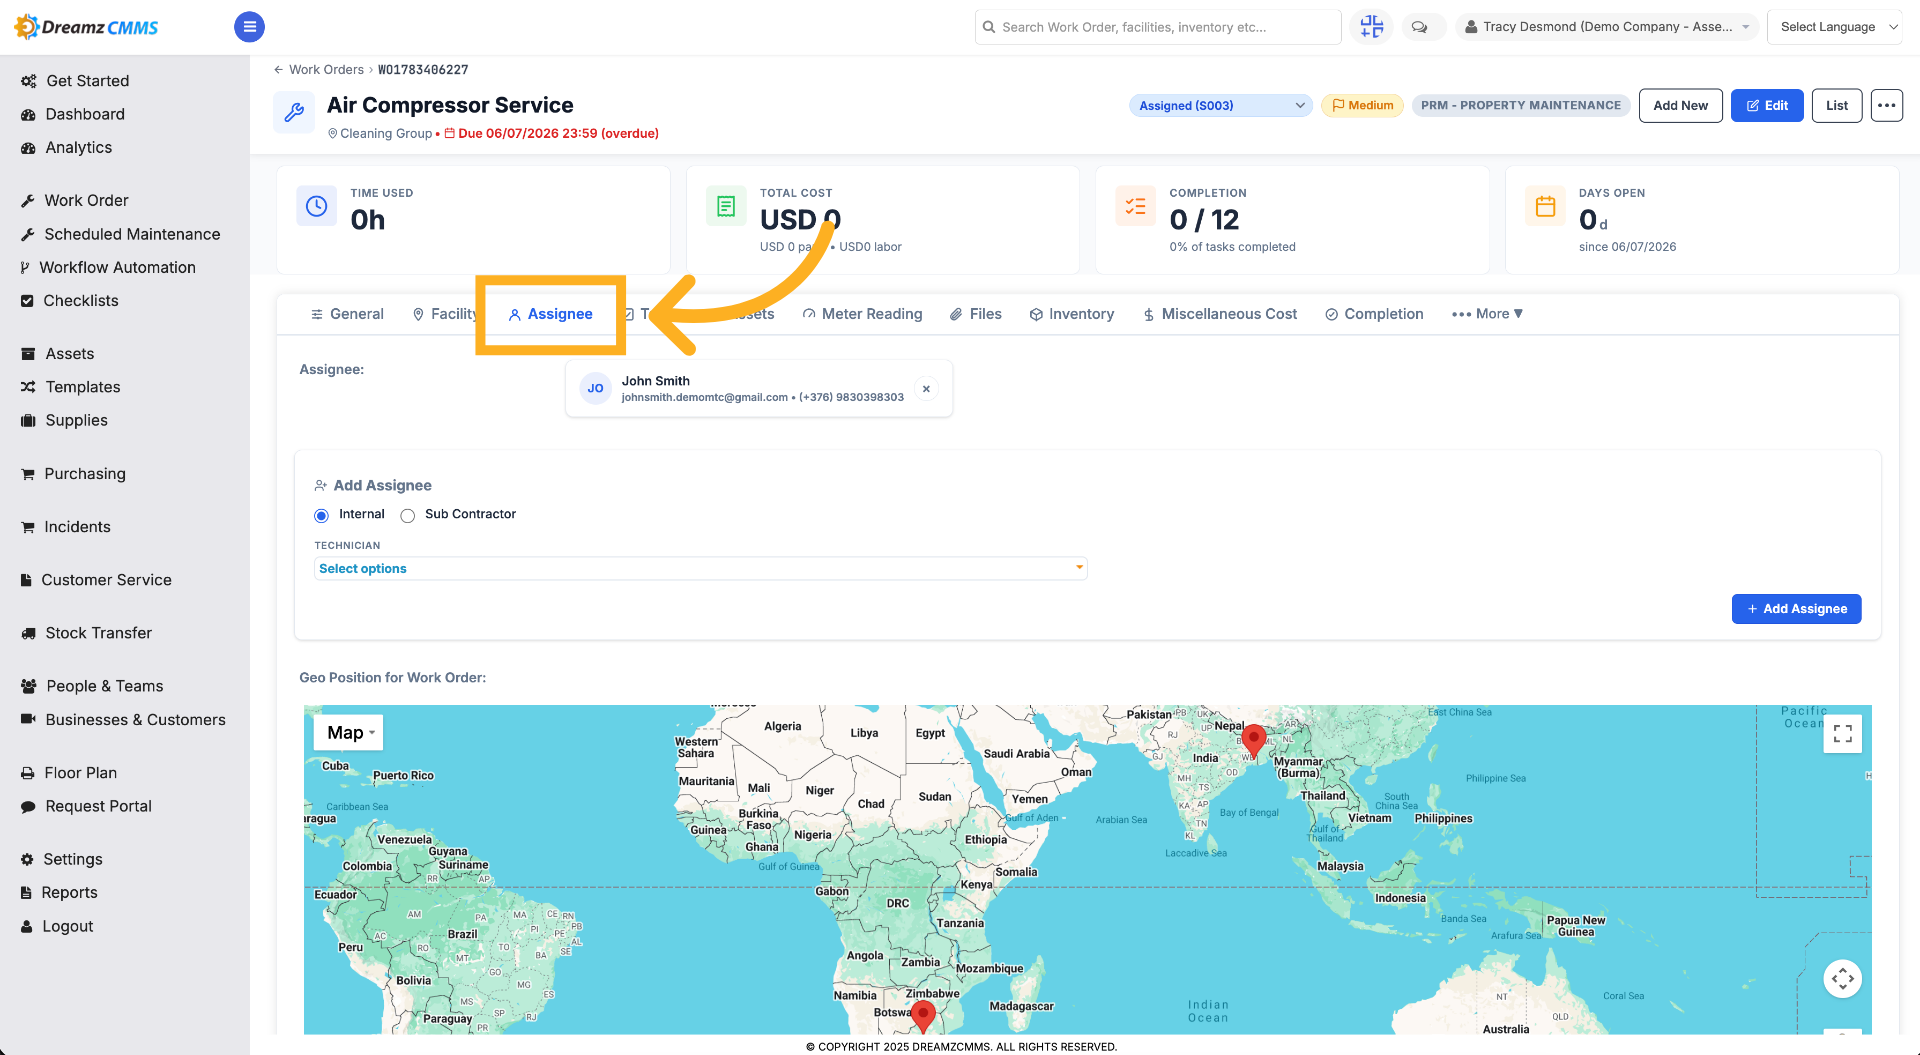This screenshot has height=1055, width=1920.
Task: Open Businesses & Customers in sidebar
Action: (125, 719)
